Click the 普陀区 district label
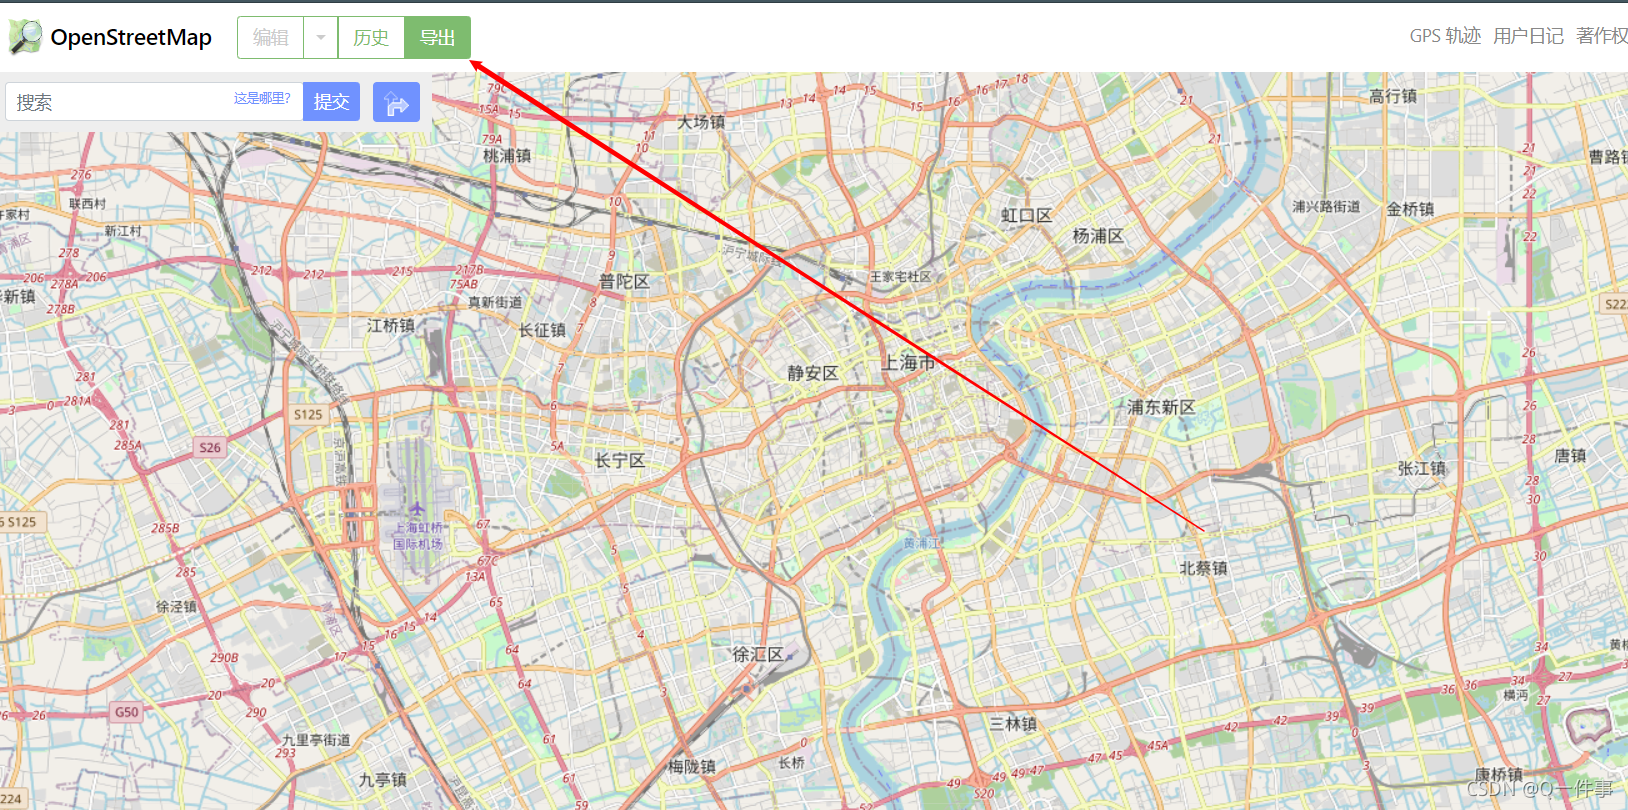 (624, 282)
